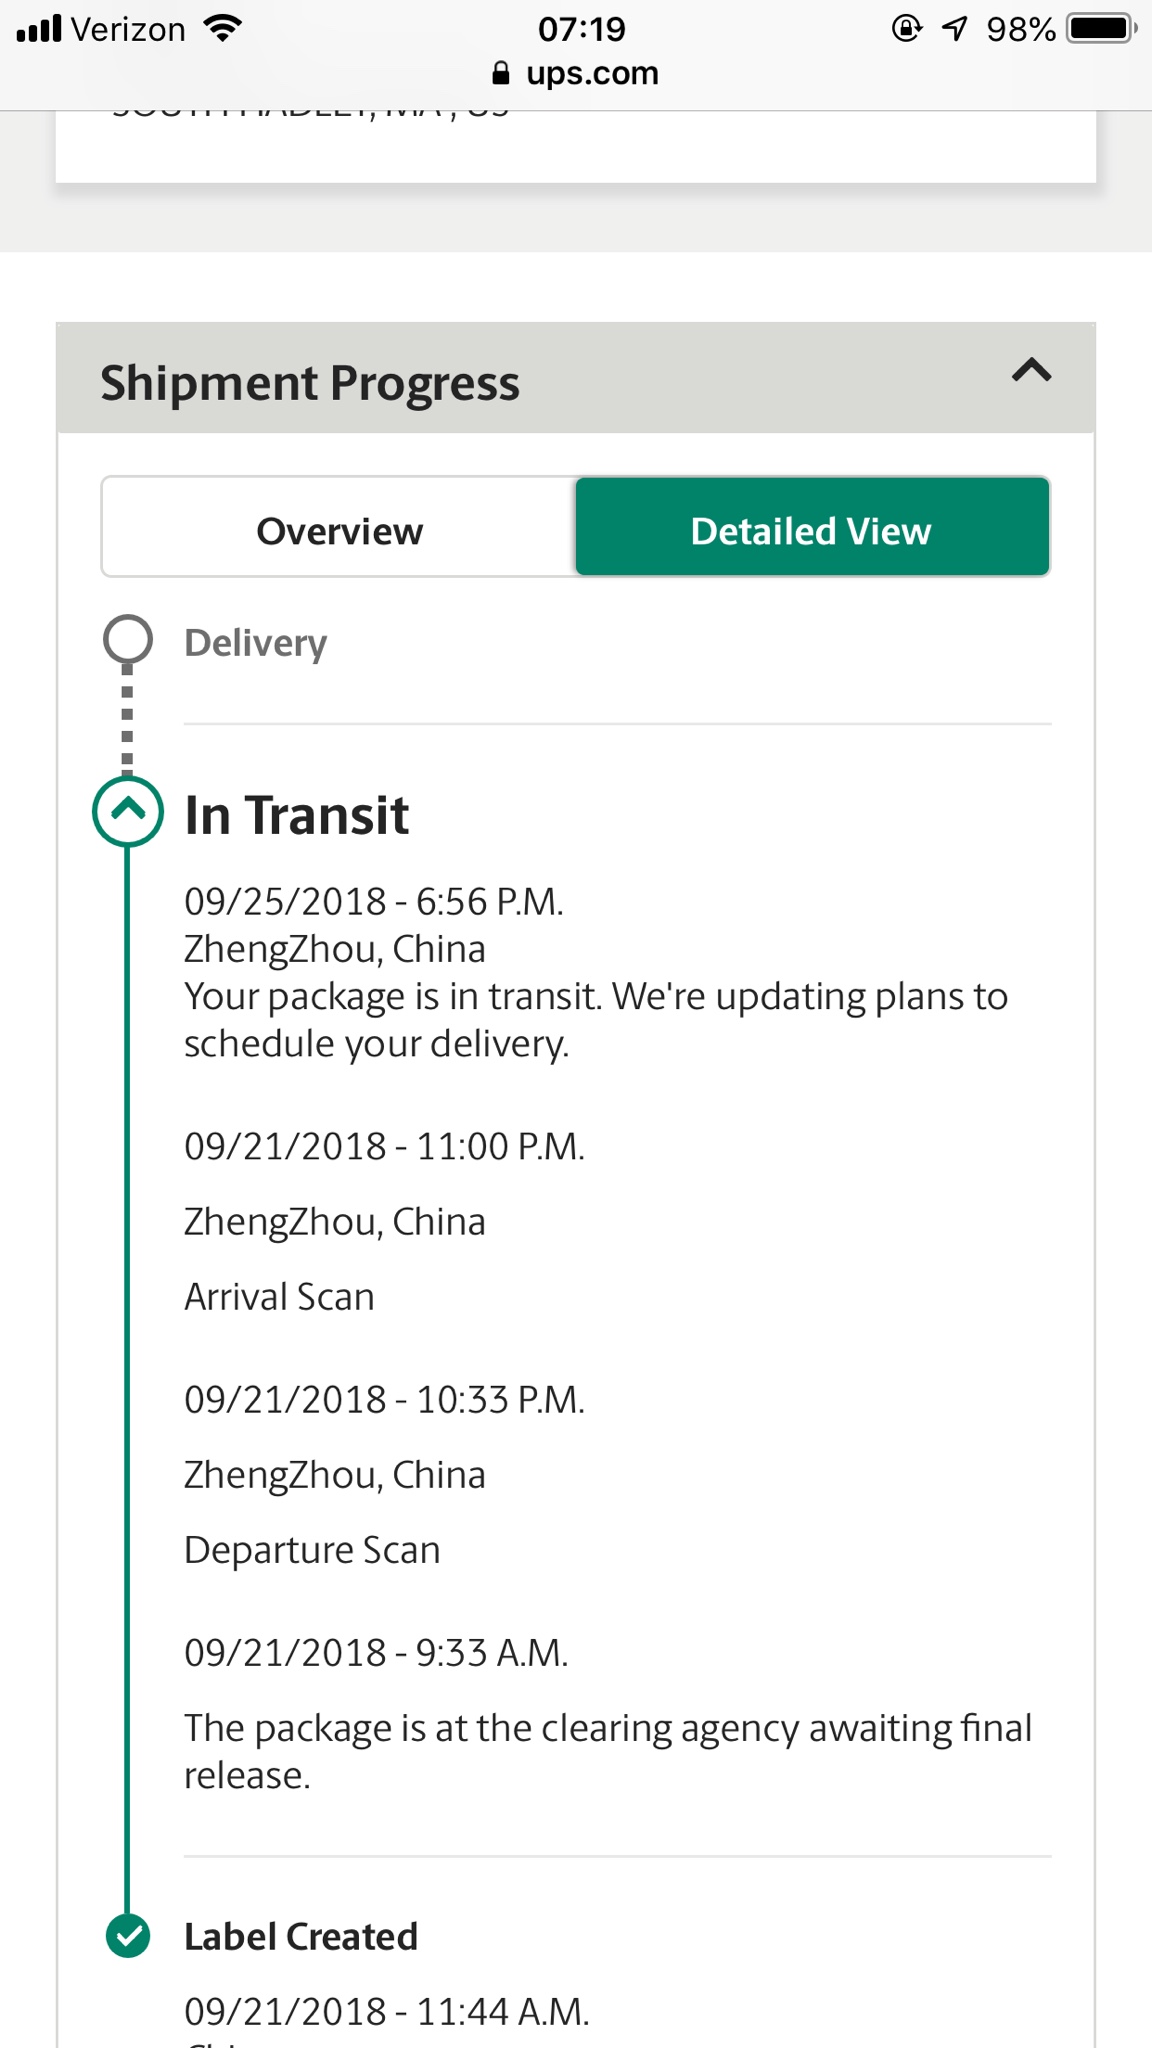Tap the Wi-Fi icon in status bar

tap(222, 28)
